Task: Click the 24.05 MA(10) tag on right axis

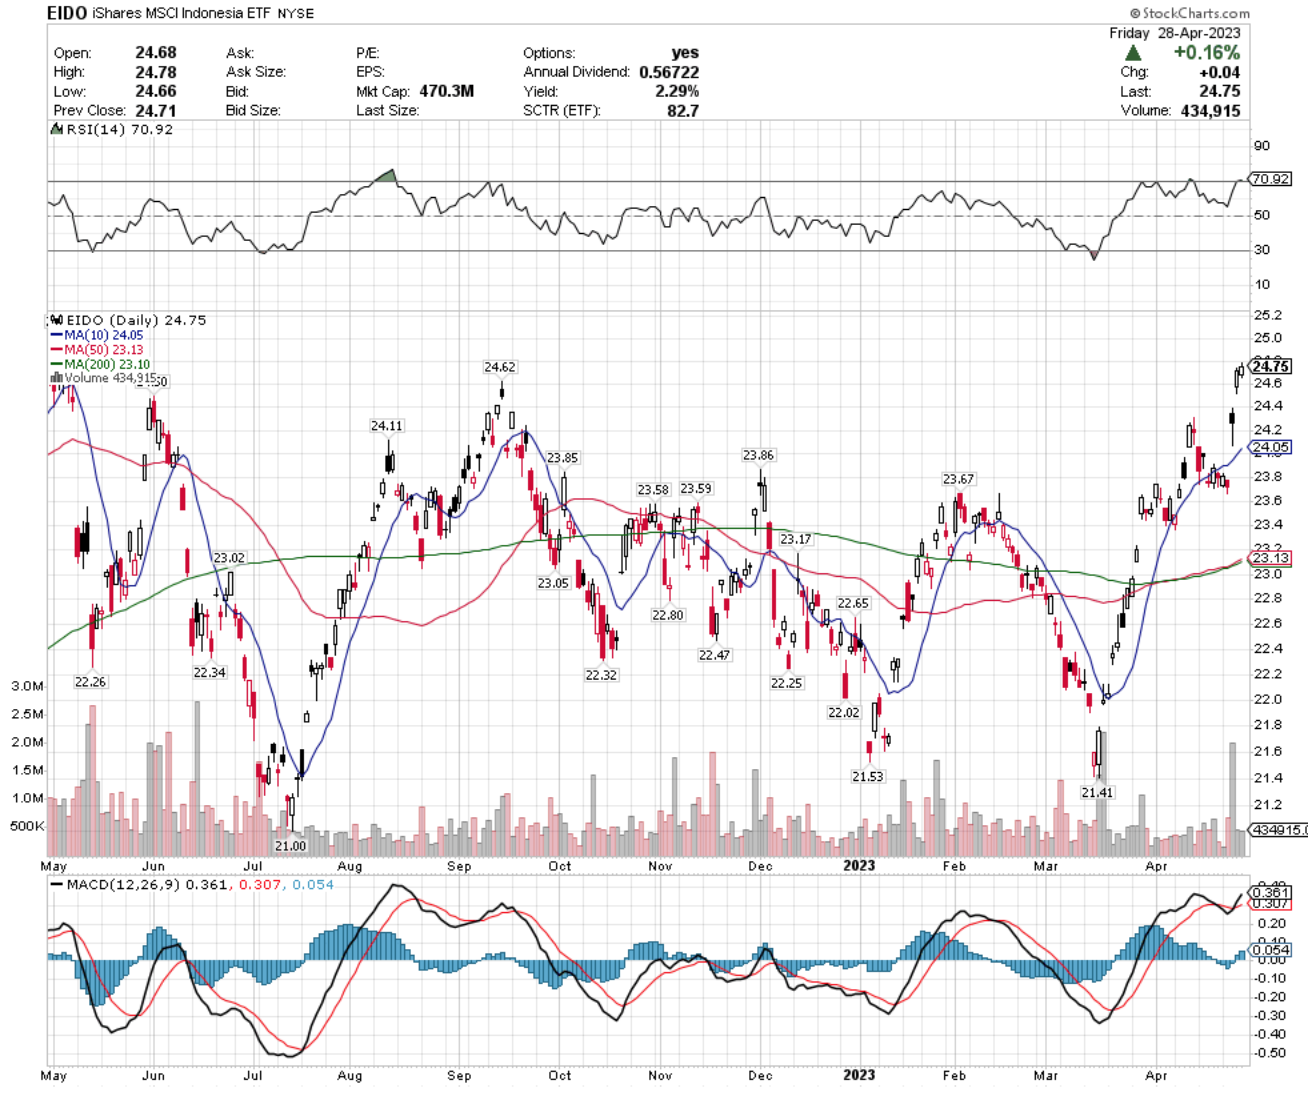Action: click(1270, 447)
